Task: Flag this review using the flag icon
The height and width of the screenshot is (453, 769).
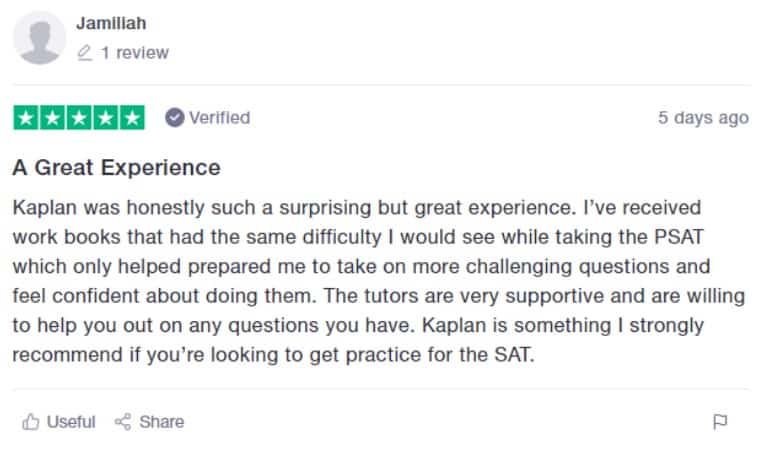Action: pyautogui.click(x=719, y=422)
